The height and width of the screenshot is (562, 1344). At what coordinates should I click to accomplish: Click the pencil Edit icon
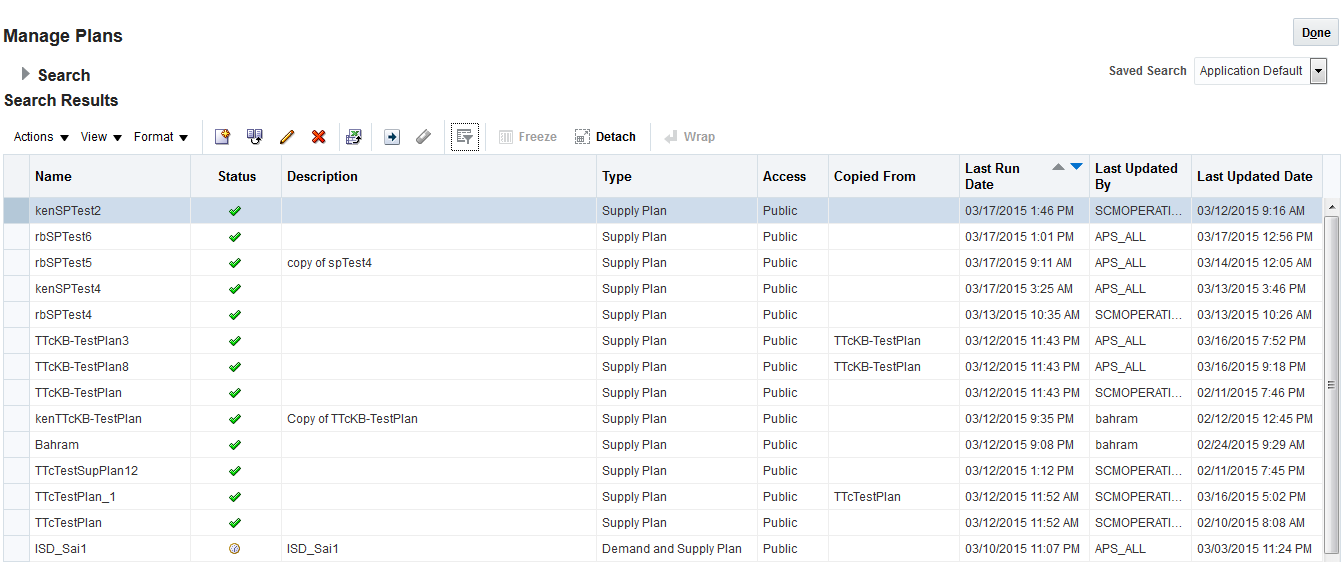[x=287, y=137]
